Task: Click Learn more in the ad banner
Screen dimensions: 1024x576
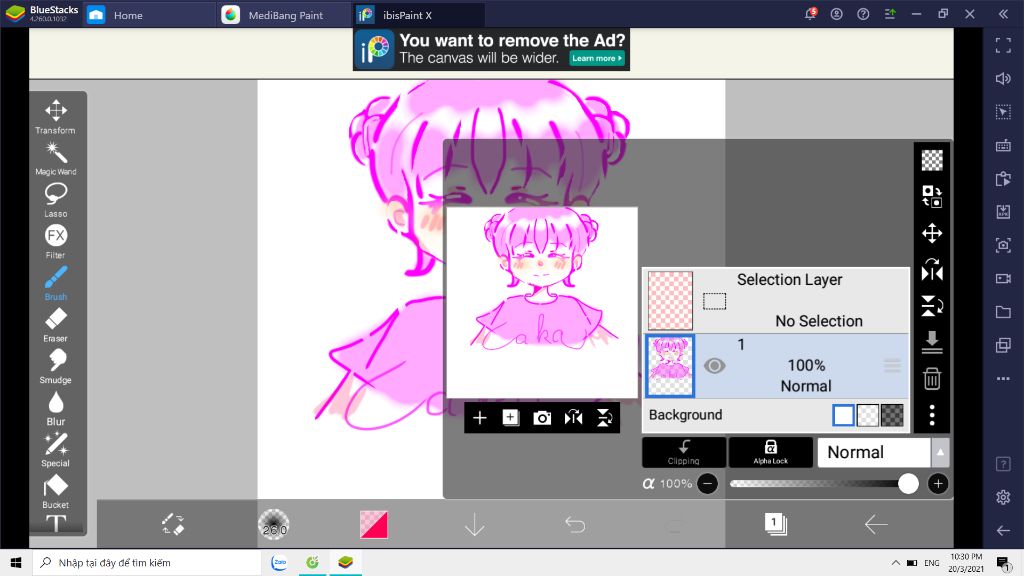Action: [597, 58]
